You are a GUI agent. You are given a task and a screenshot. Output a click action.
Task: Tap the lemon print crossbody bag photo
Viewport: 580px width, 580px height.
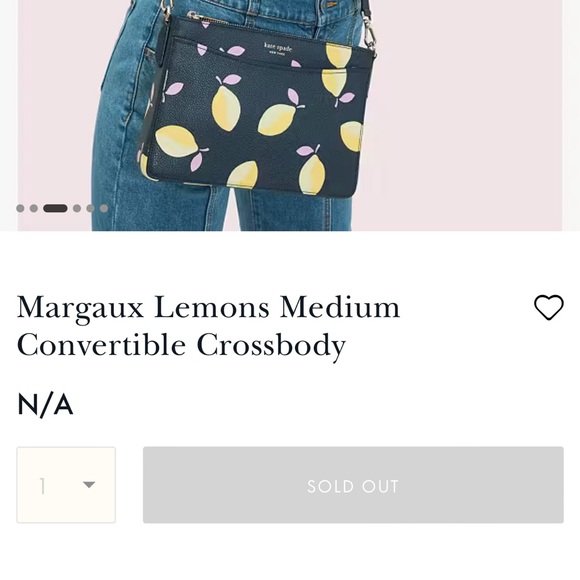coord(257,107)
